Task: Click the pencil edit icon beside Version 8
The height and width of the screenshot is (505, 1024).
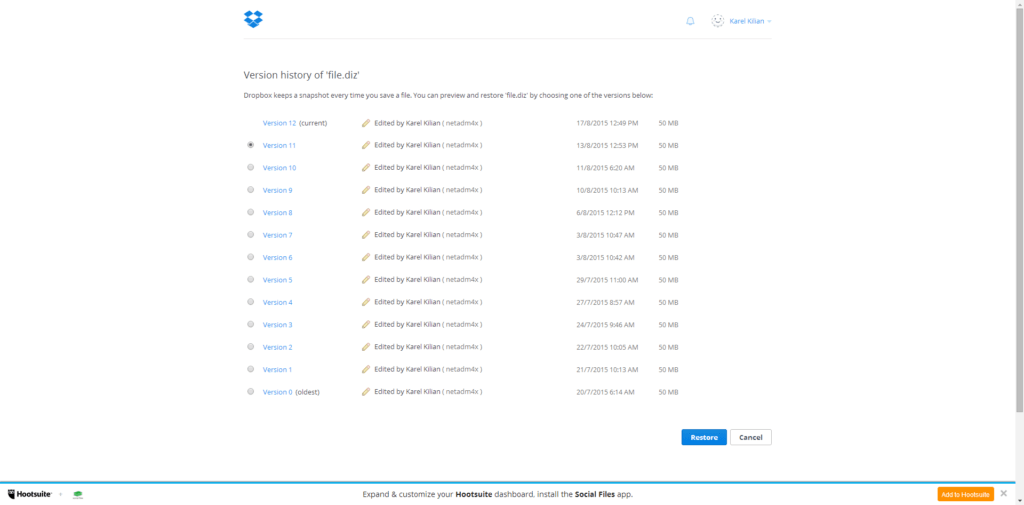Action: [366, 212]
